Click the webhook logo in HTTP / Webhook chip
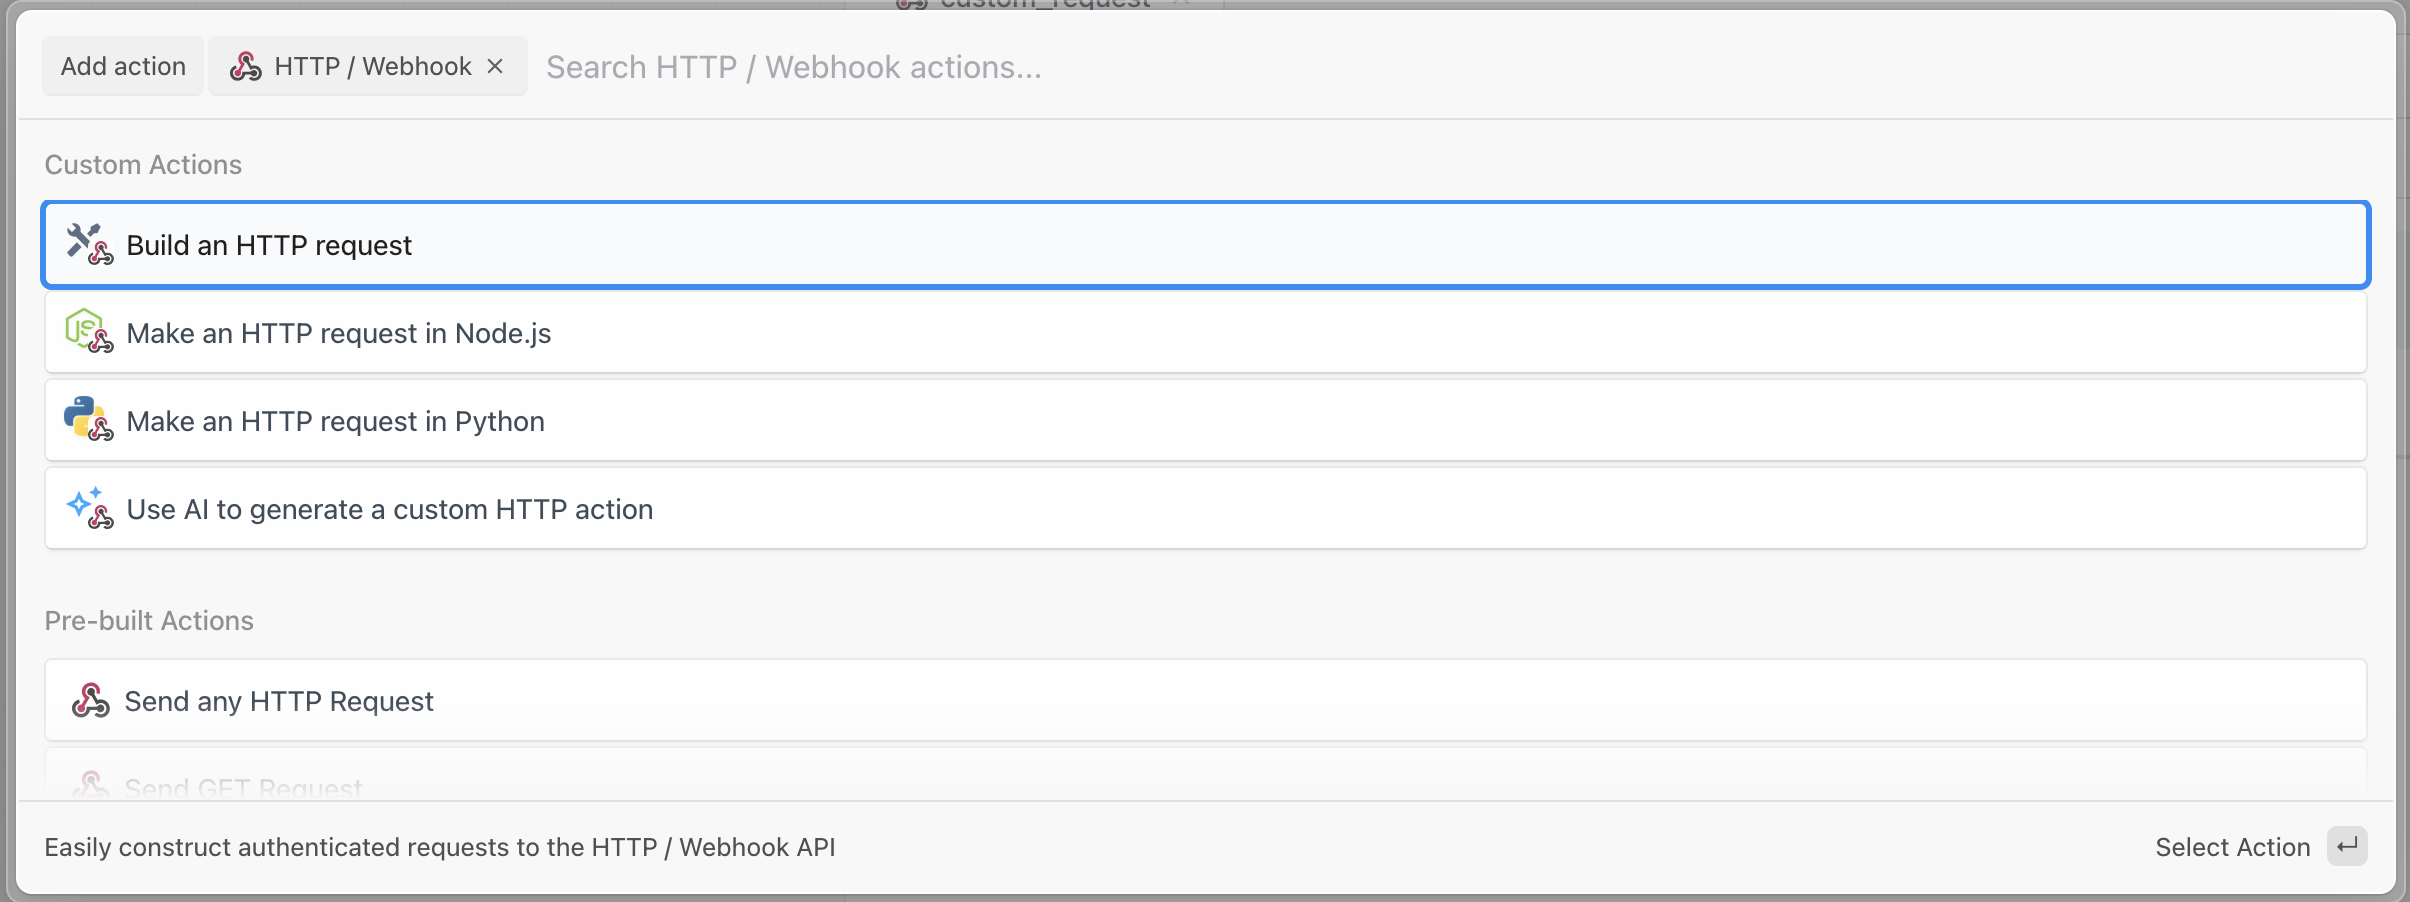Viewport: 2410px width, 902px height. (246, 67)
